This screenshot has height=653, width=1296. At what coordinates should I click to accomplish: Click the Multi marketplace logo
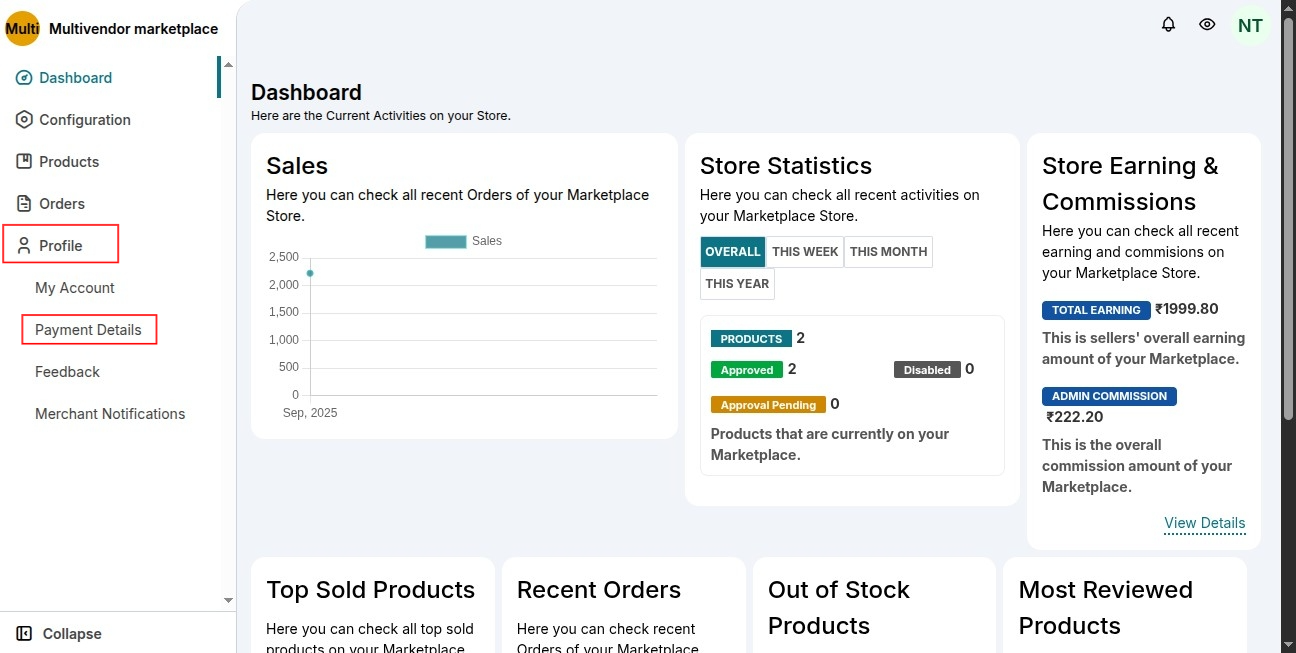tap(22, 29)
